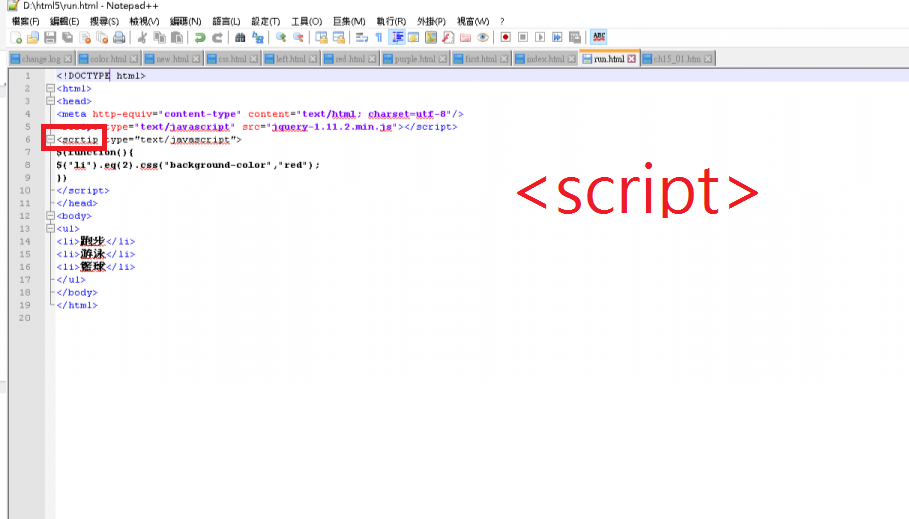
Task: Toggle the ABC spell check button
Action: click(x=599, y=38)
